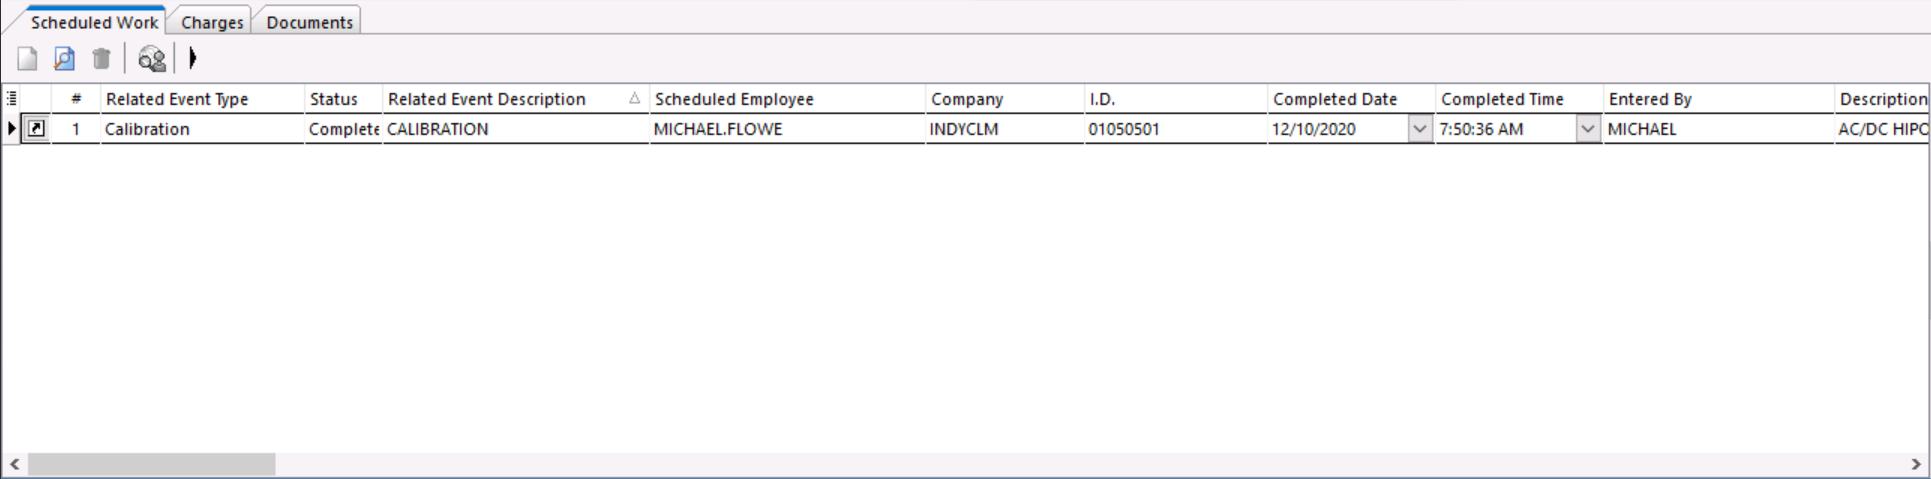
Task: Click the sort triangle on Related Event Description
Action: (x=634, y=98)
